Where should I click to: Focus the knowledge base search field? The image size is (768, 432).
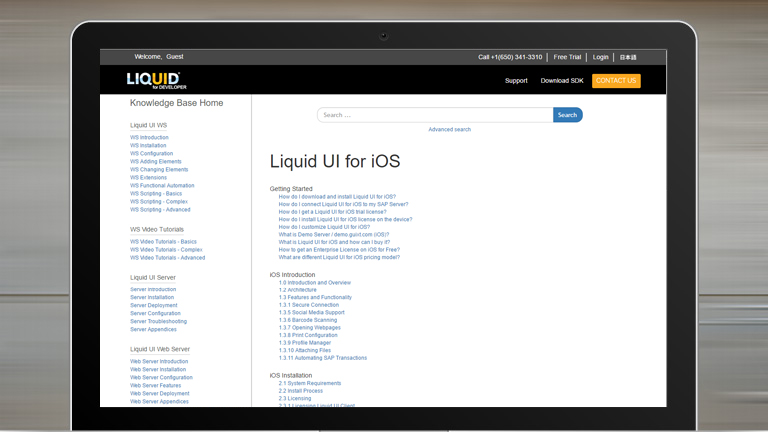(435, 115)
